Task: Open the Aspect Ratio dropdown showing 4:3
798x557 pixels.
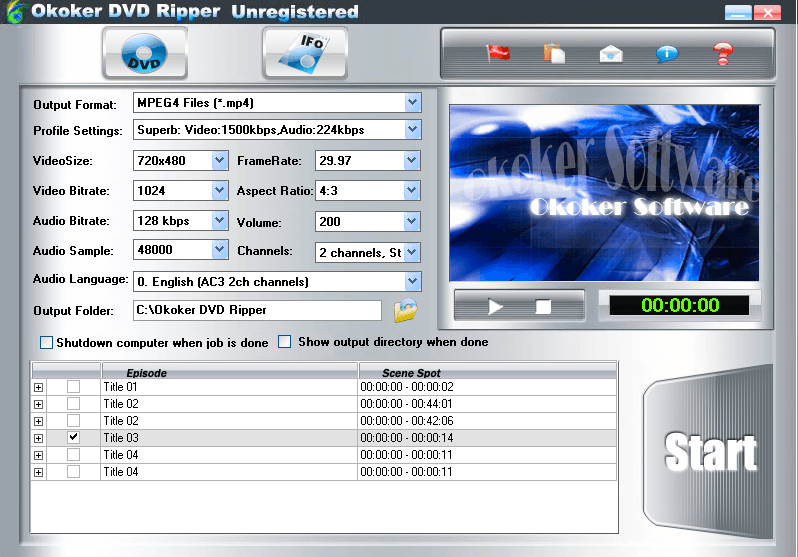Action: click(412, 190)
